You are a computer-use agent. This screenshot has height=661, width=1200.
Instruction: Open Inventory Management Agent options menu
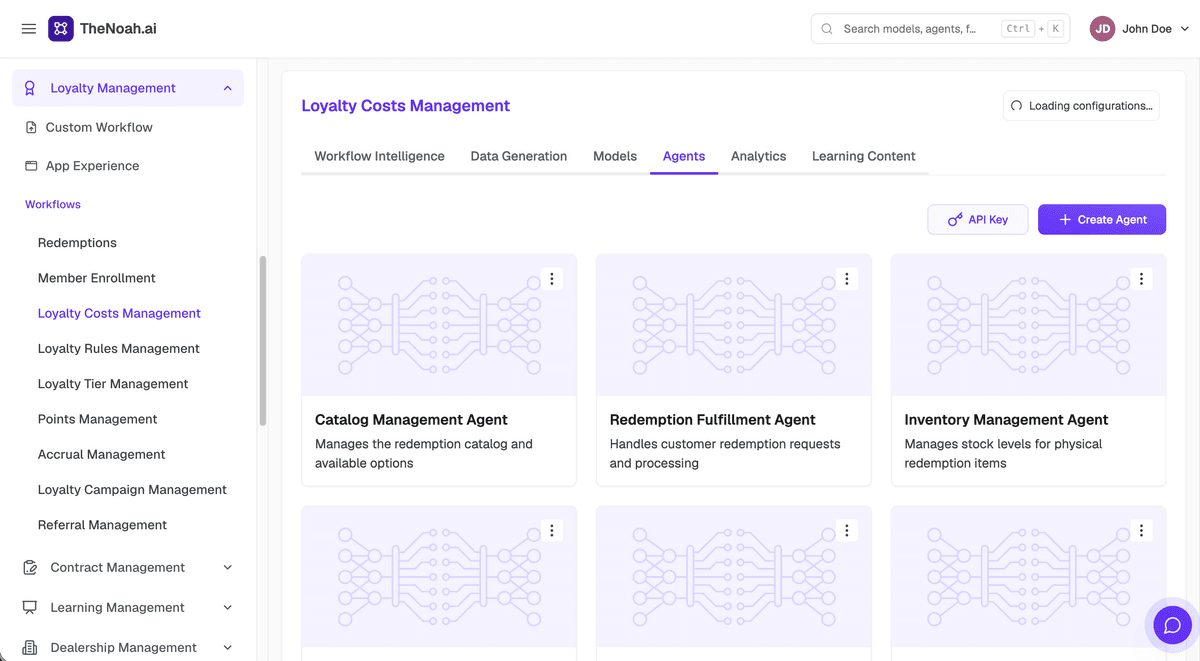[1141, 279]
